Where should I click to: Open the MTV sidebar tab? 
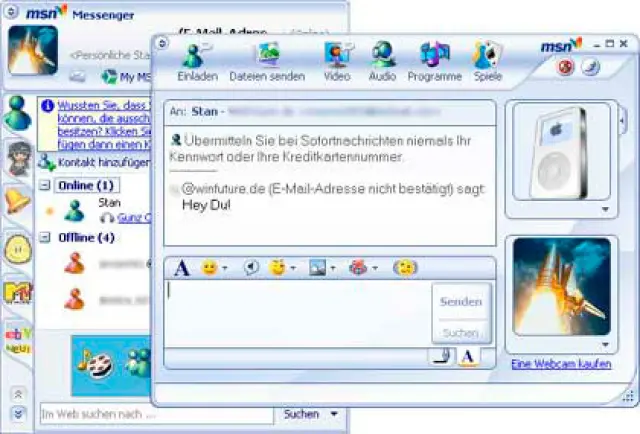tap(18, 292)
